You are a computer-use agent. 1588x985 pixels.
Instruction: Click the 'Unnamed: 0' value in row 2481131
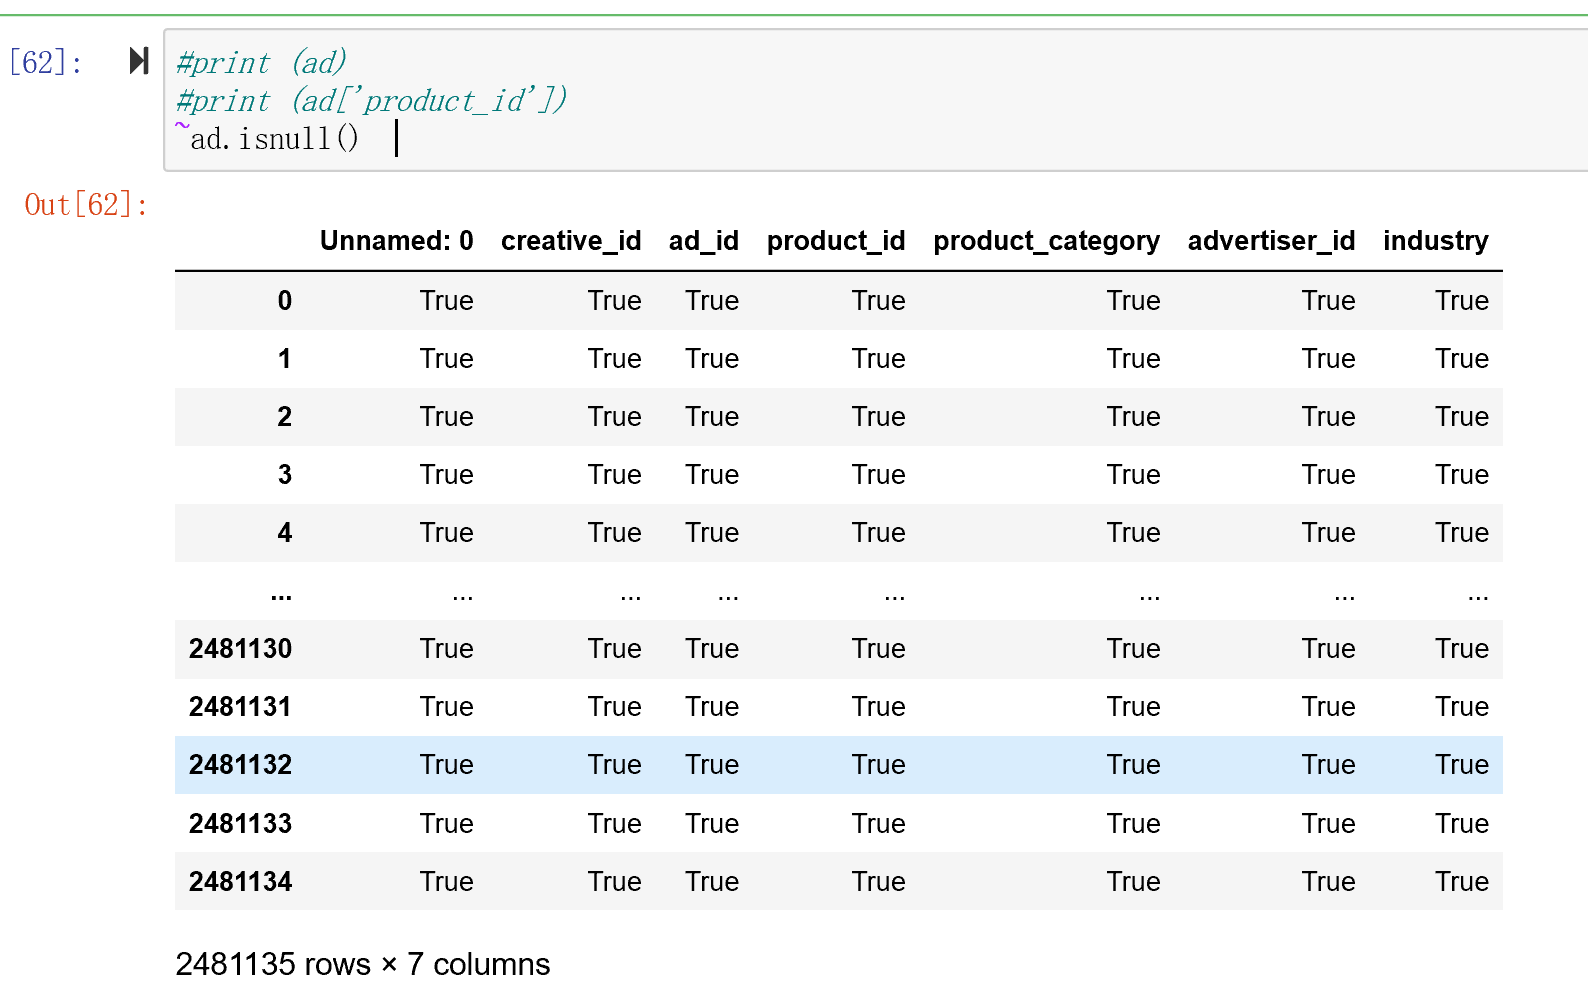point(446,707)
